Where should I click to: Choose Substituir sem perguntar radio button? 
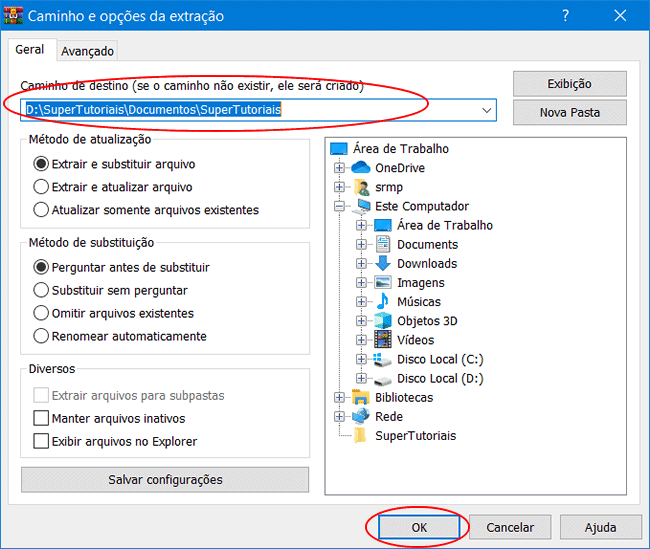[41, 291]
